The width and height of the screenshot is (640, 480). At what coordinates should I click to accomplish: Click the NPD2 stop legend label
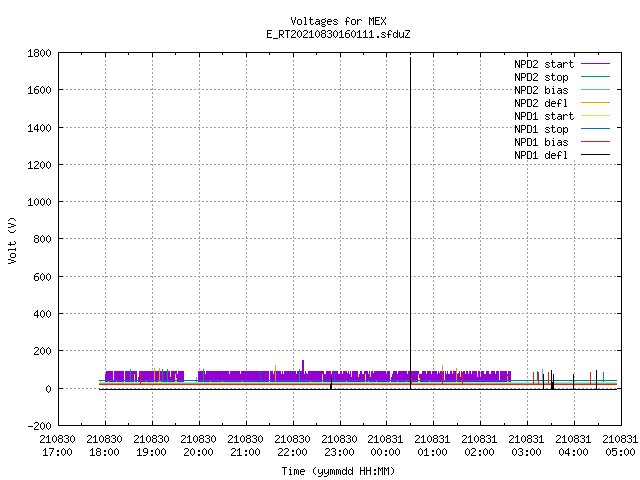pyautogui.click(x=541, y=77)
